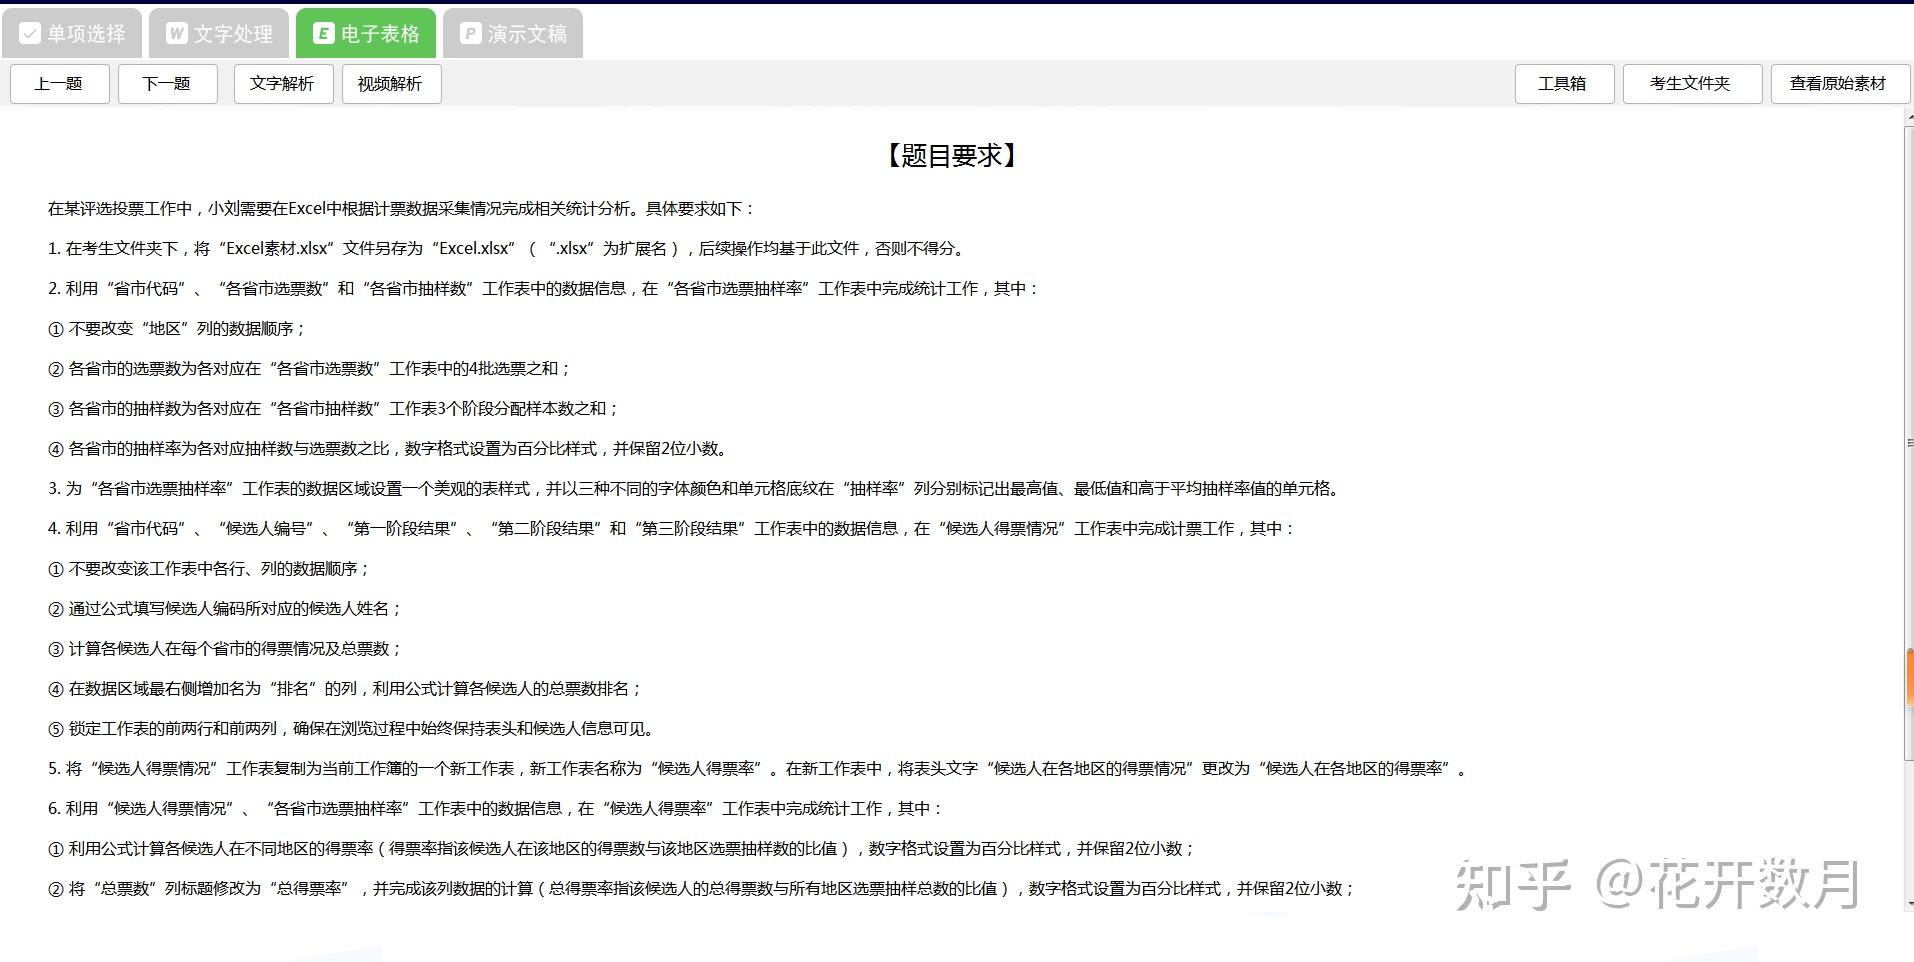1914x962 pixels.
Task: Open 视频解析 video explanation
Action: tap(392, 84)
